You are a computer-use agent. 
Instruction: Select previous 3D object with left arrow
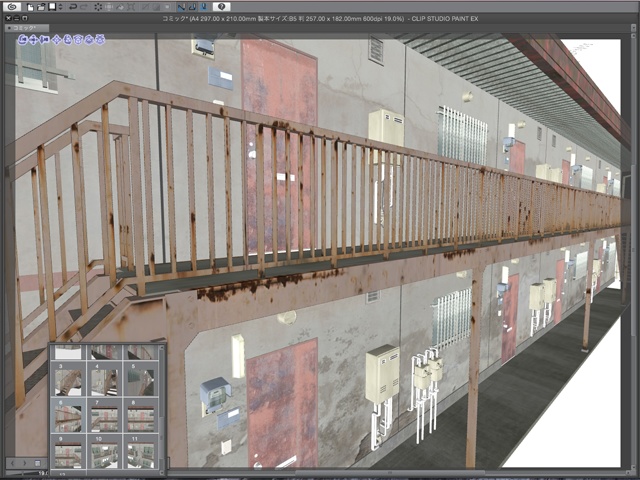[x=12, y=463]
